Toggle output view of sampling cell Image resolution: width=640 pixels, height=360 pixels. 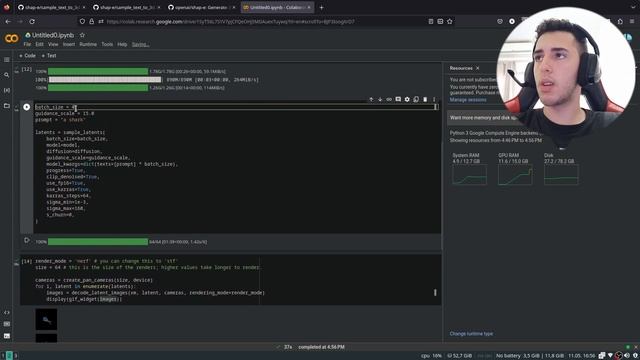click(27, 240)
